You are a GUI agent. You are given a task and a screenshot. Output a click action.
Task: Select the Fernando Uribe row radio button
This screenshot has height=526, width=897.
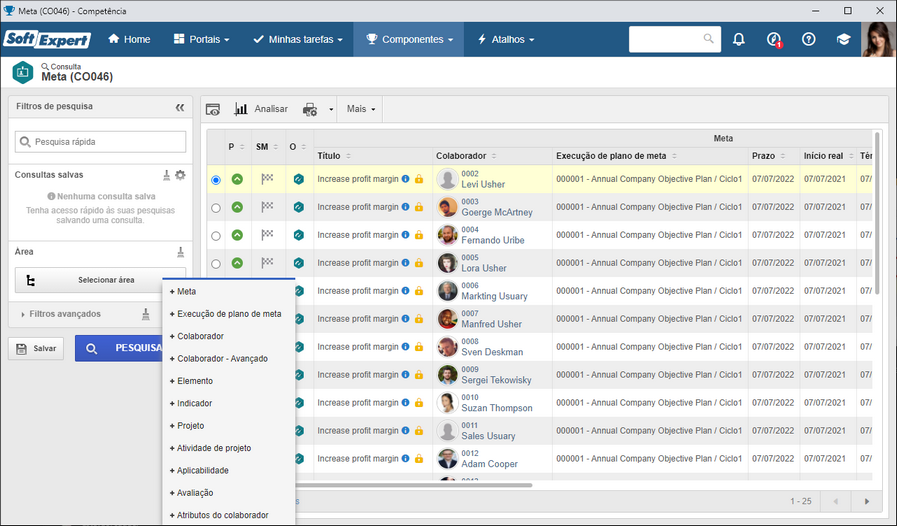[216, 236]
